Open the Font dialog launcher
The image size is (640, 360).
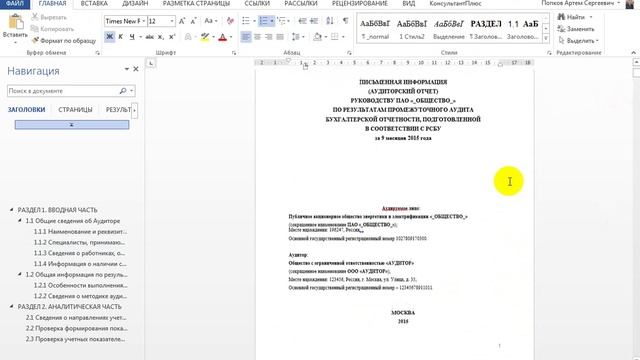[x=234, y=53]
